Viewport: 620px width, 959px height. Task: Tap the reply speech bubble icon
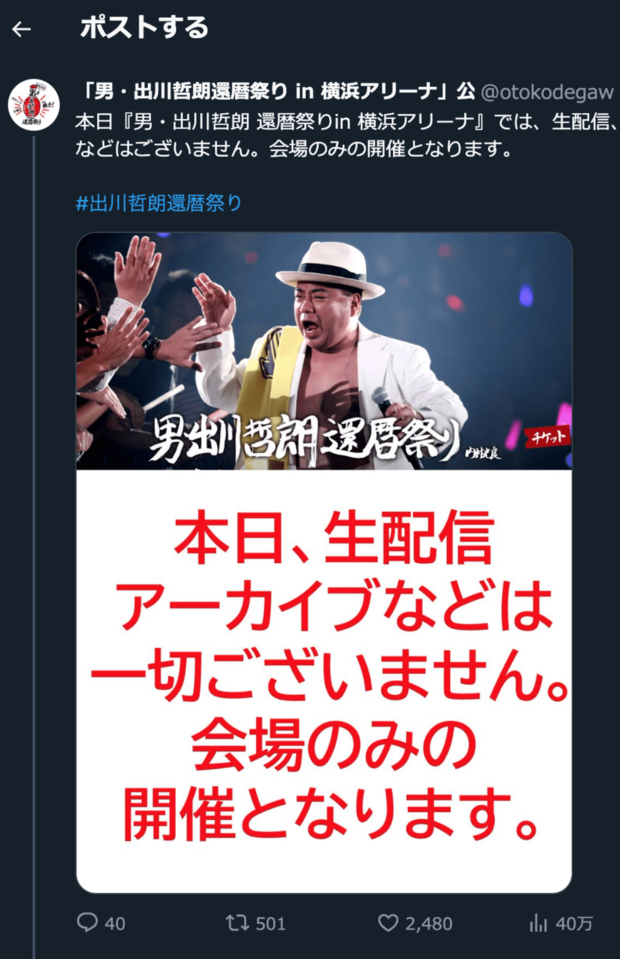coord(87,922)
